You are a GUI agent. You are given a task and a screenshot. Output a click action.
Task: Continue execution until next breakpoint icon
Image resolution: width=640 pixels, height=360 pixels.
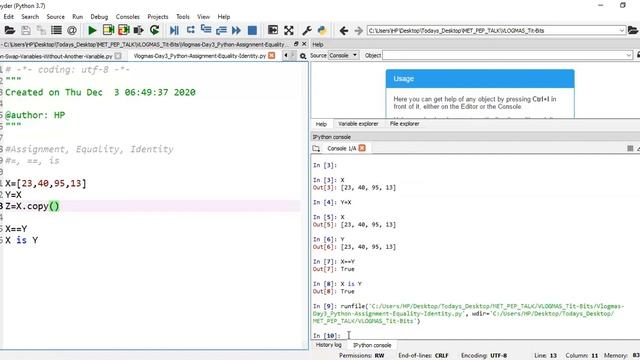pyautogui.click(x=236, y=30)
